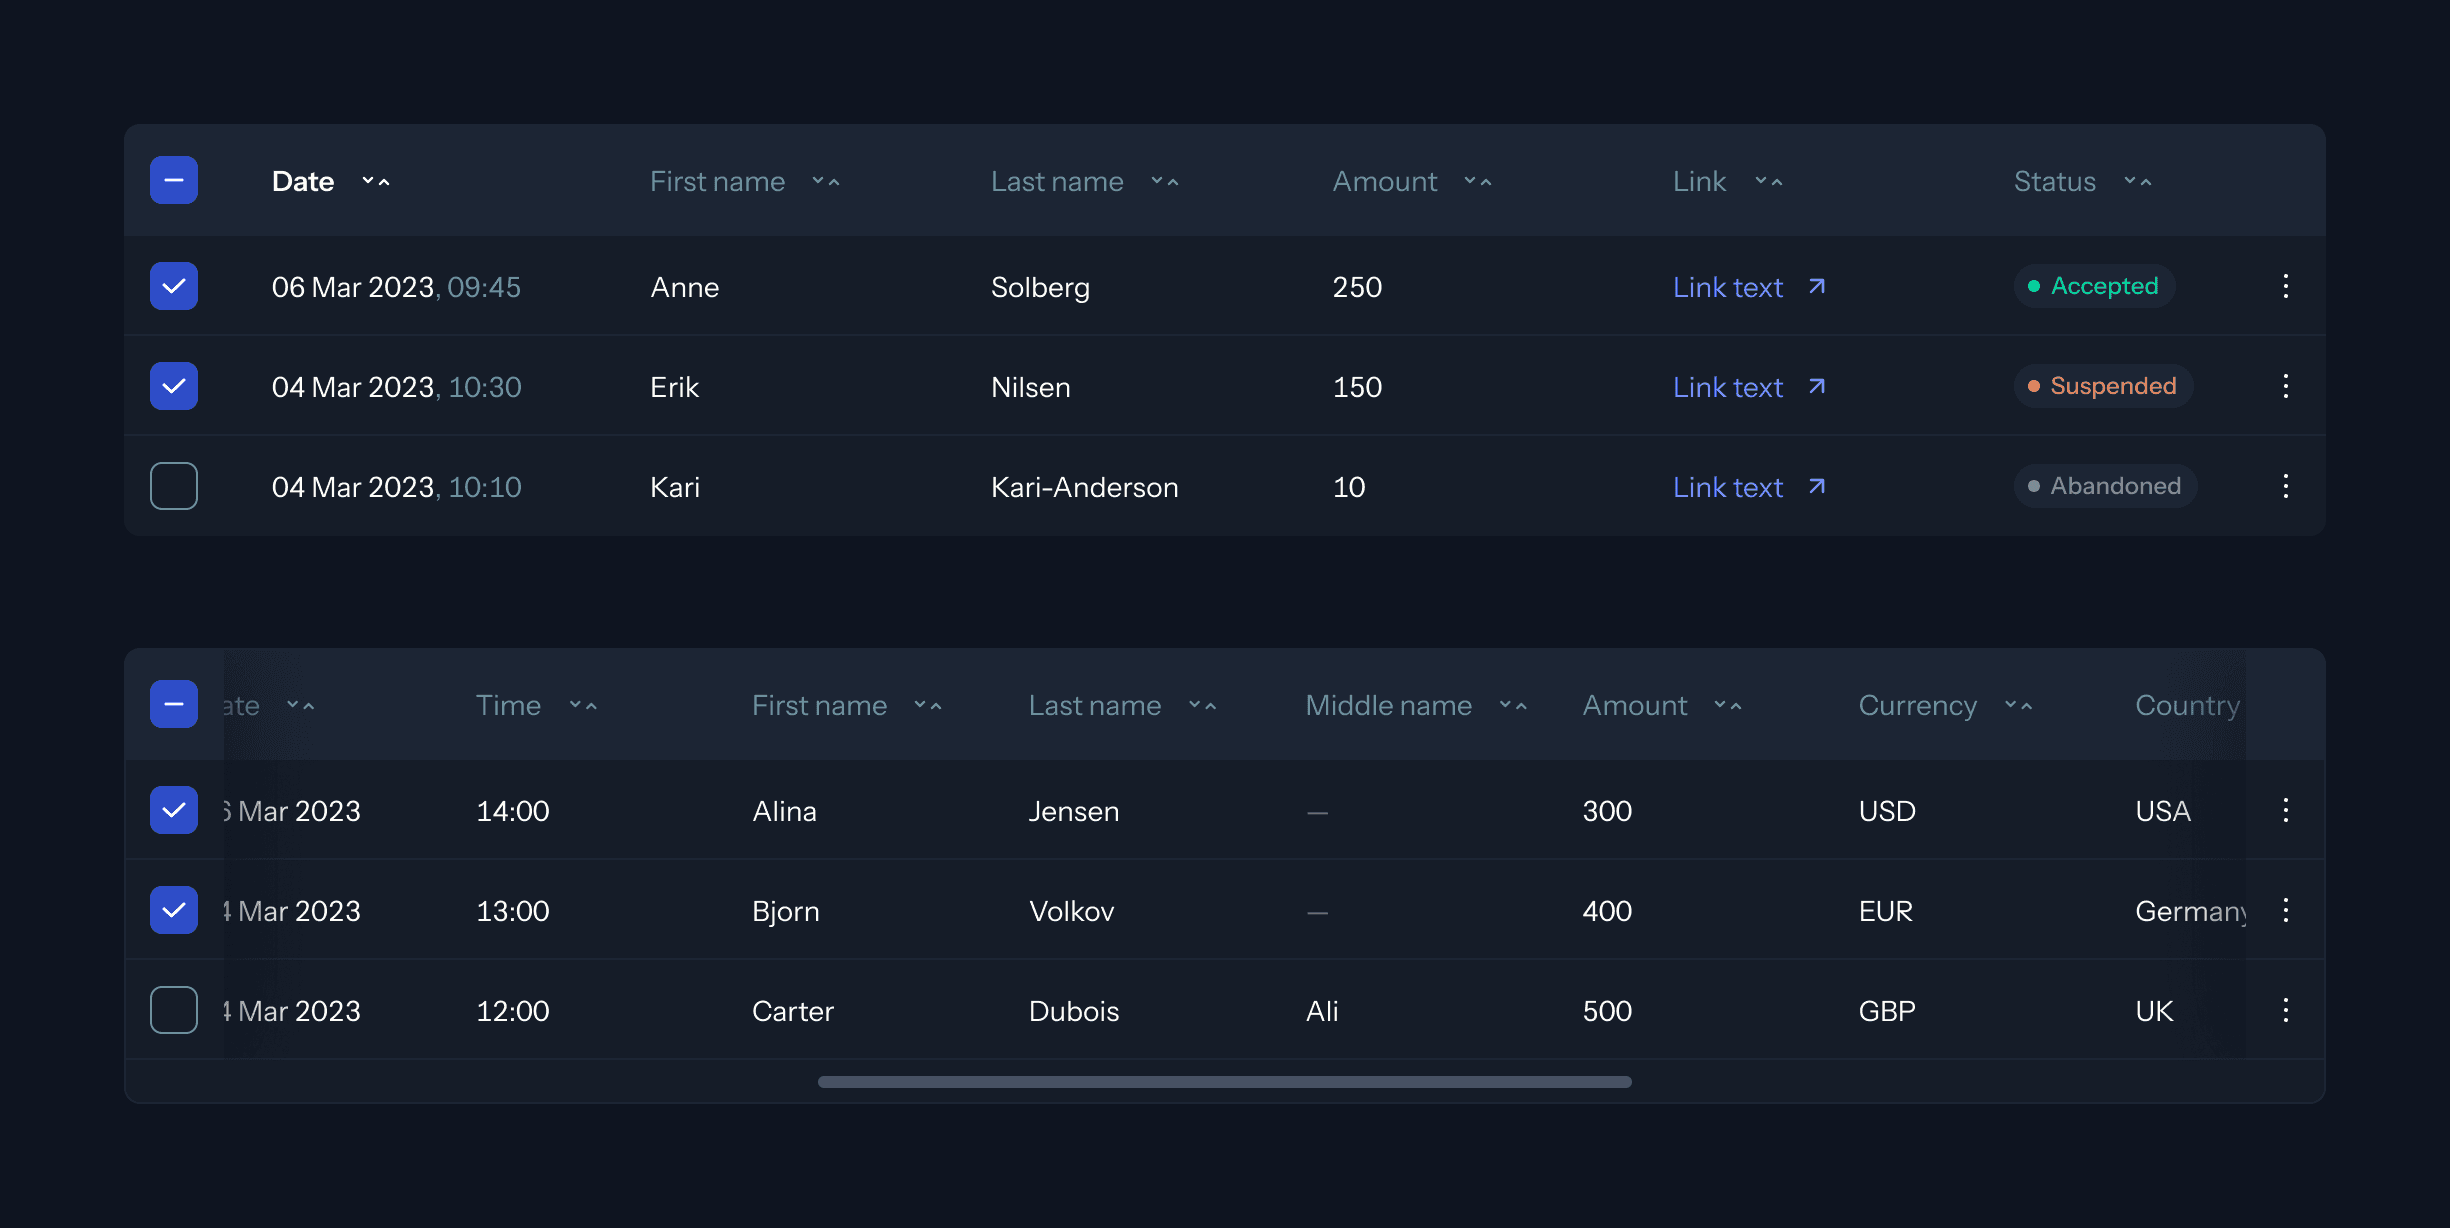Open kebab menu for Anne Solberg row
This screenshot has width=2450, height=1228.
[2285, 286]
